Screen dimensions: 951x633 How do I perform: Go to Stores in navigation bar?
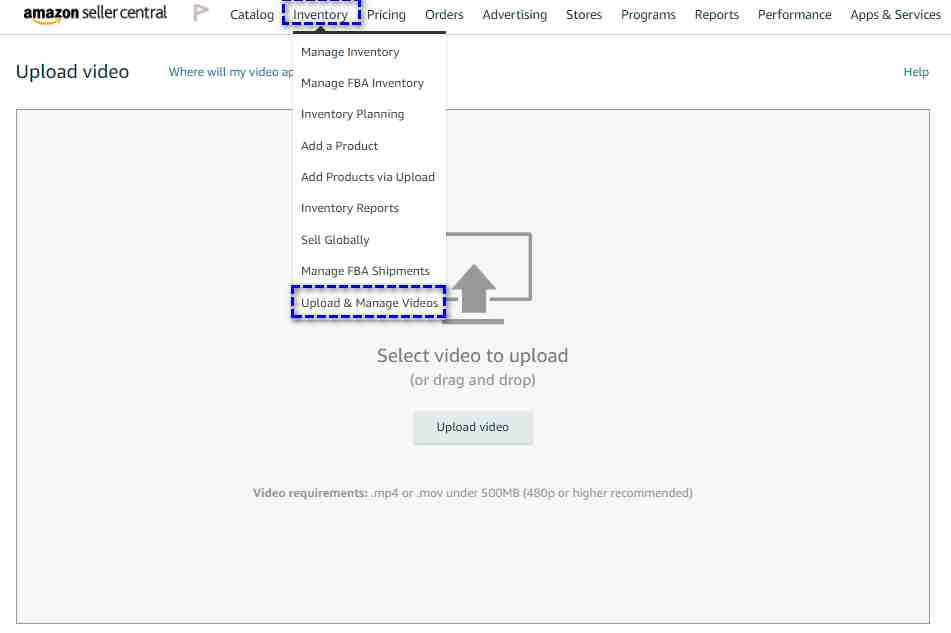point(584,15)
